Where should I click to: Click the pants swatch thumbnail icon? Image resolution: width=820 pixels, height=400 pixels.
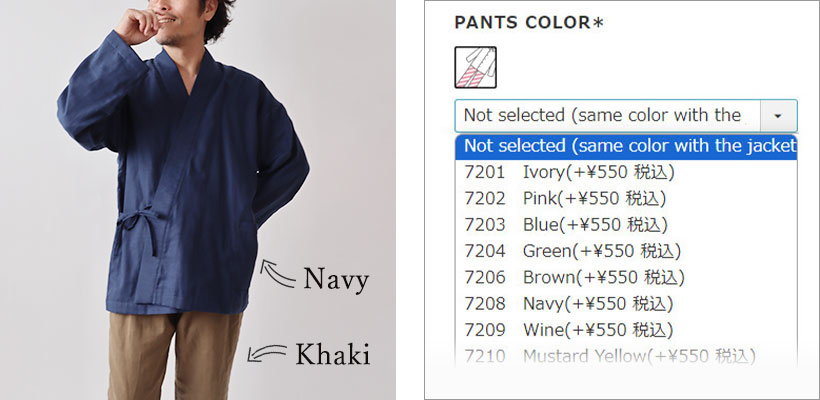tap(476, 67)
